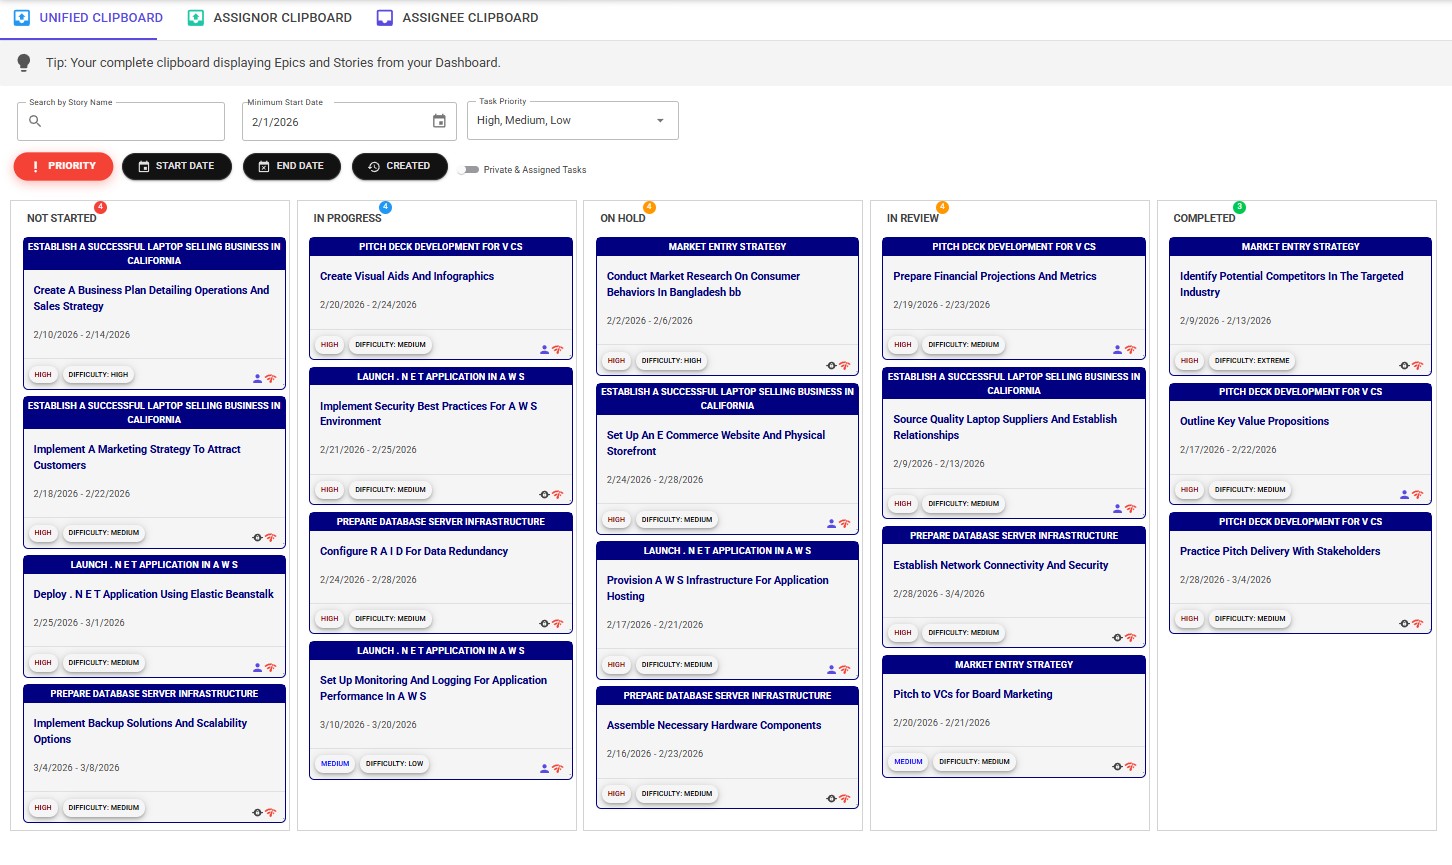Click the calendar icon in Minimum Start Date

(x=439, y=121)
